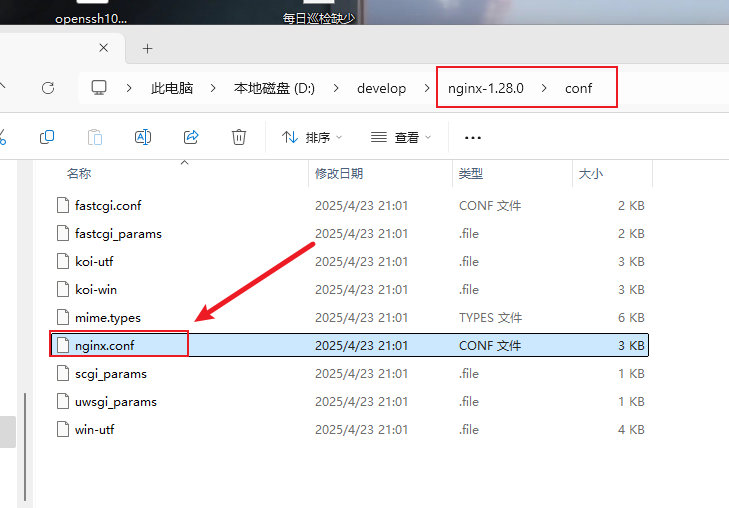Click file icon of fastcgi.conf
The height and width of the screenshot is (508, 729).
(63, 205)
